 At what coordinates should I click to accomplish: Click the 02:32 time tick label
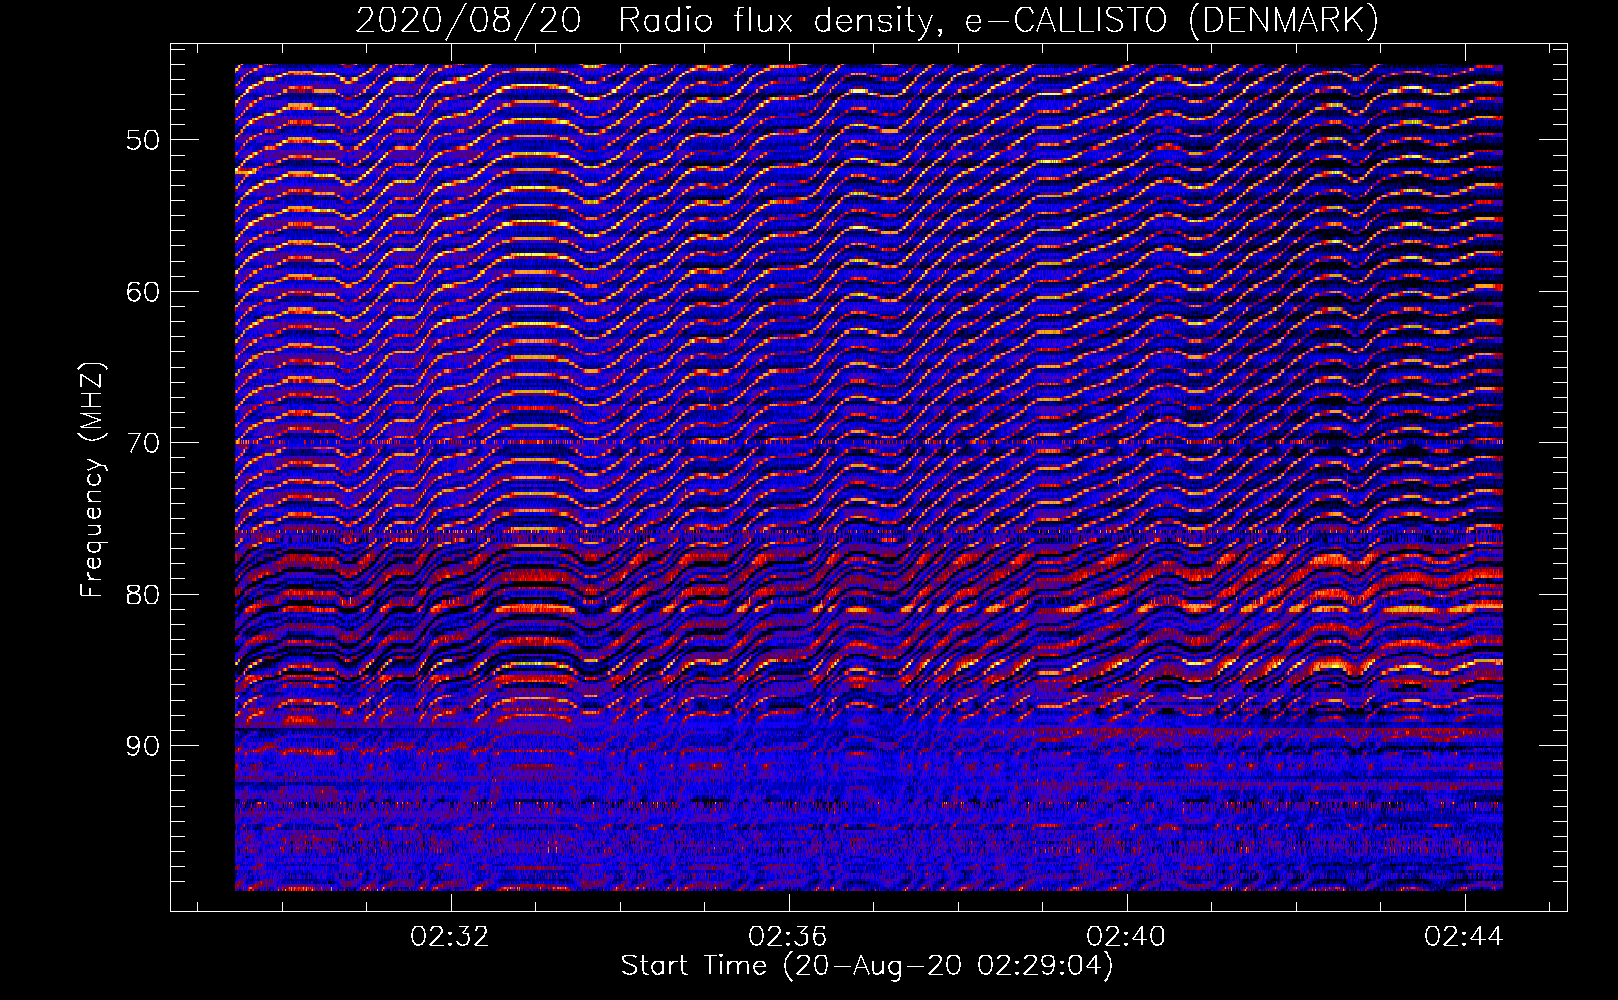coord(450,937)
